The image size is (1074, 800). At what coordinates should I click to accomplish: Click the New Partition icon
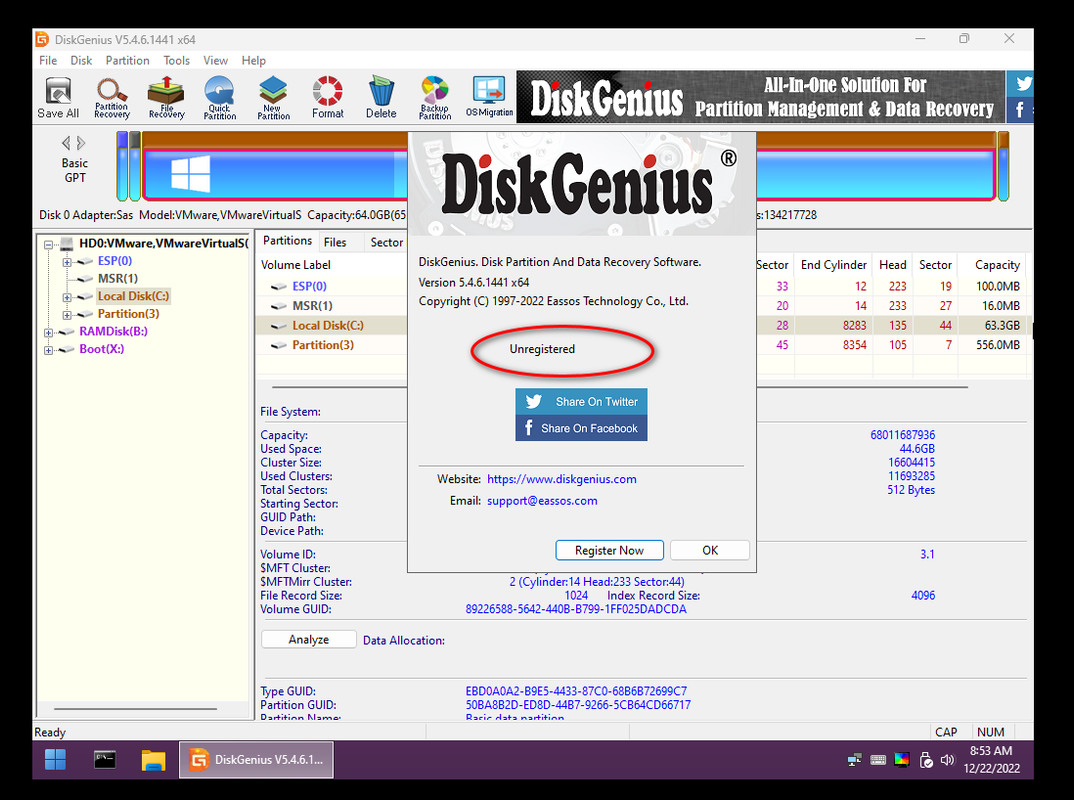coord(273,98)
